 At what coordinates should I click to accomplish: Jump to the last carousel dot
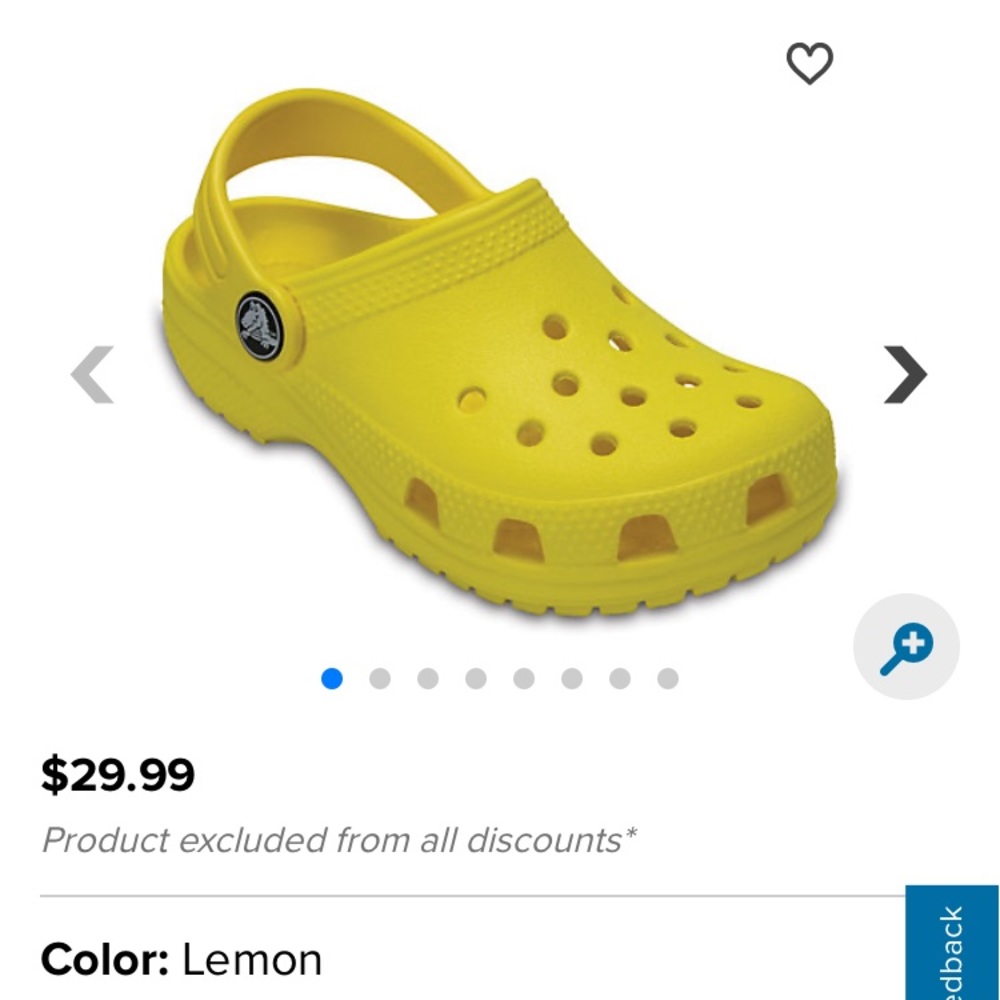pyautogui.click(x=668, y=679)
